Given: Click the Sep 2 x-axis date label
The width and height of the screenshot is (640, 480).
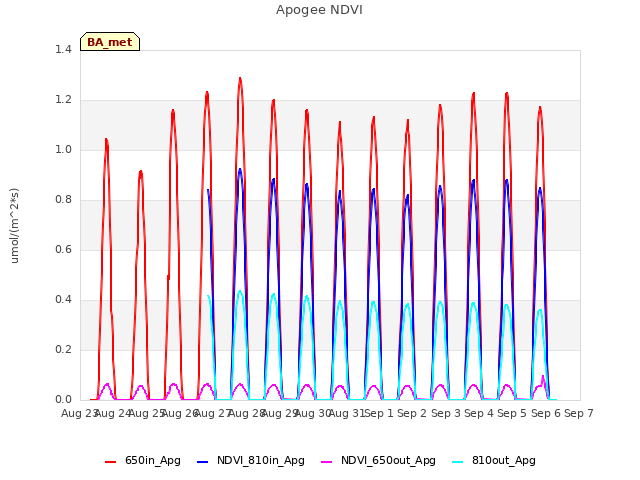Looking at the screenshot, I should (412, 413).
